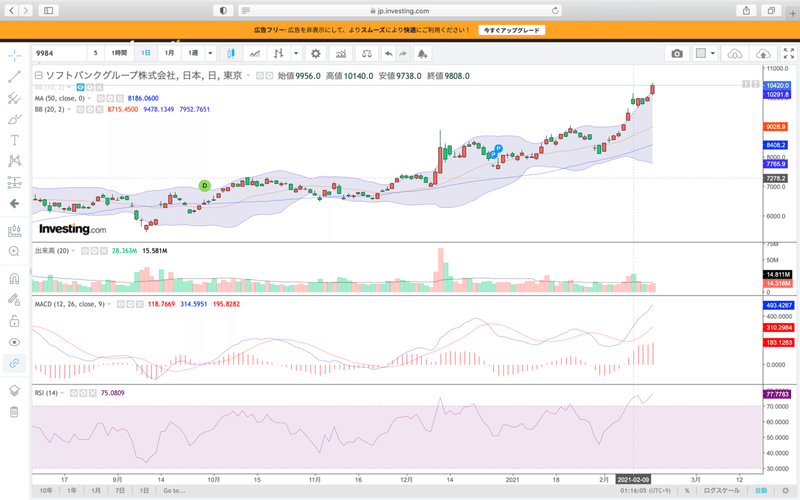Click the symbol input showing 9984

tap(59, 53)
